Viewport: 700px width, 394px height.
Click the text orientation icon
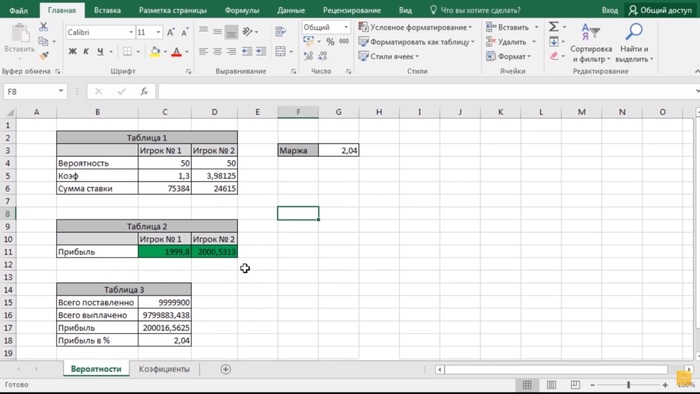[247, 31]
